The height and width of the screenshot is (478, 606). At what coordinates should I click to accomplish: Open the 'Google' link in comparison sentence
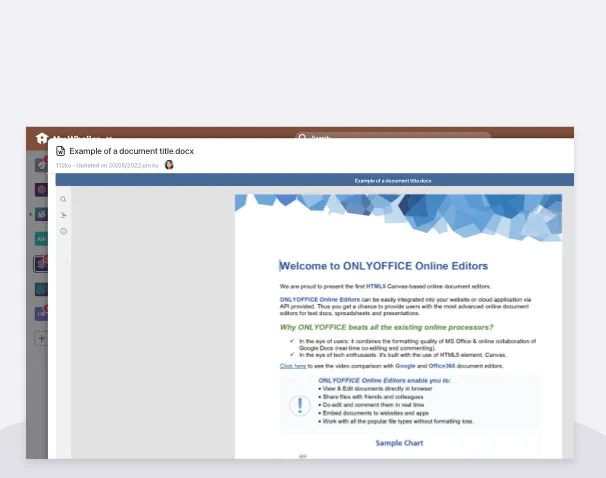click(405, 366)
